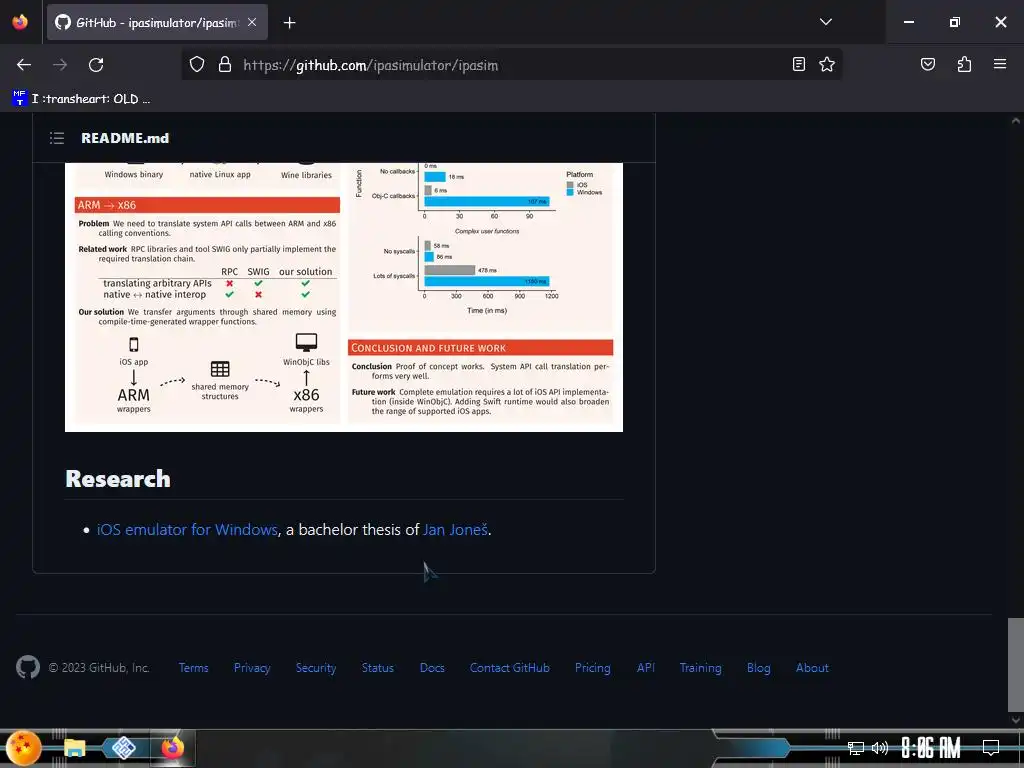
Task: Open the tracking protection shield icon
Action: tap(197, 65)
